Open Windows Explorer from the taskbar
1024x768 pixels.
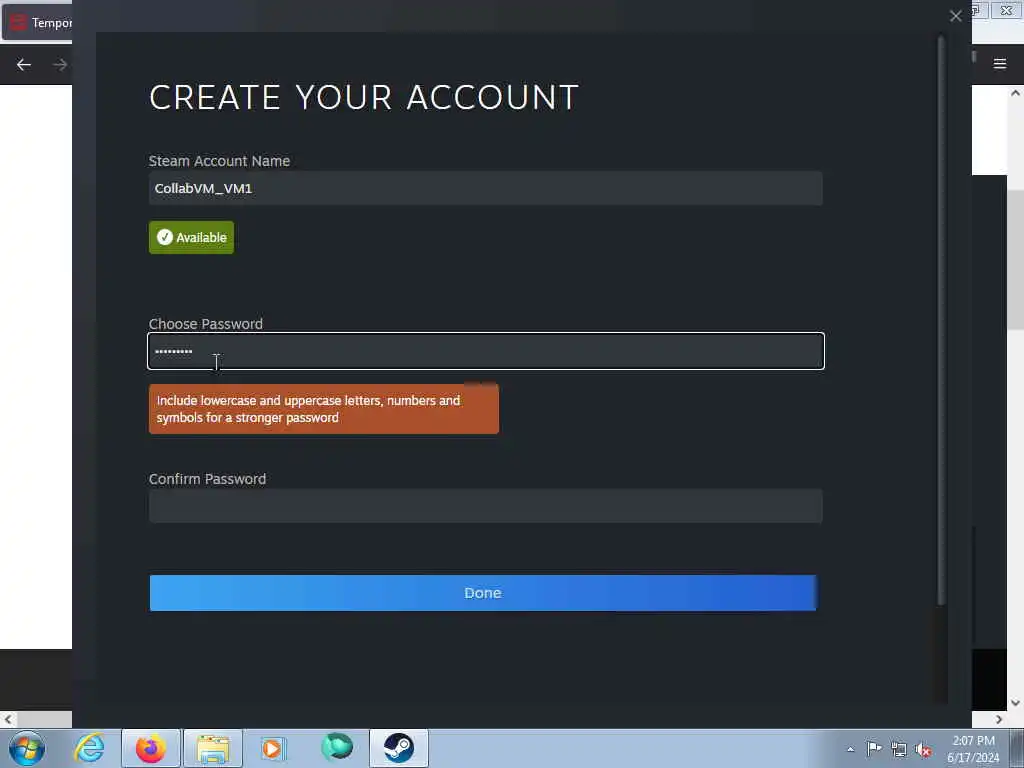(x=213, y=748)
